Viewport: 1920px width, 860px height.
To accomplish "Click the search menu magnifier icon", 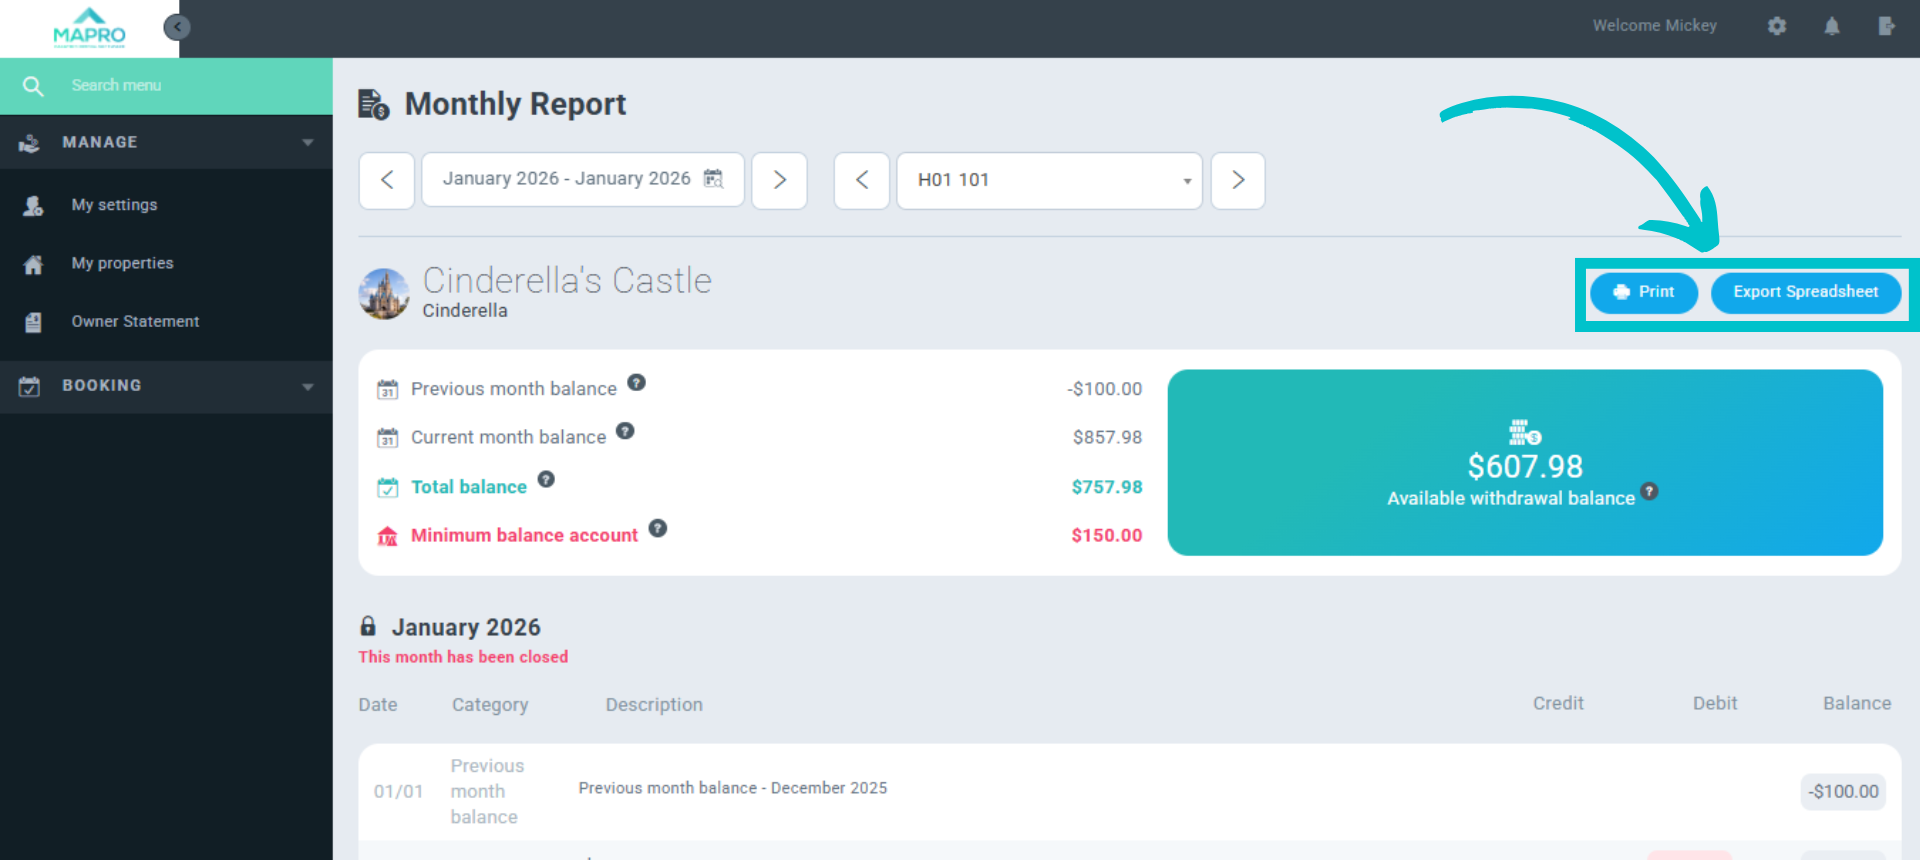I will [x=33, y=86].
